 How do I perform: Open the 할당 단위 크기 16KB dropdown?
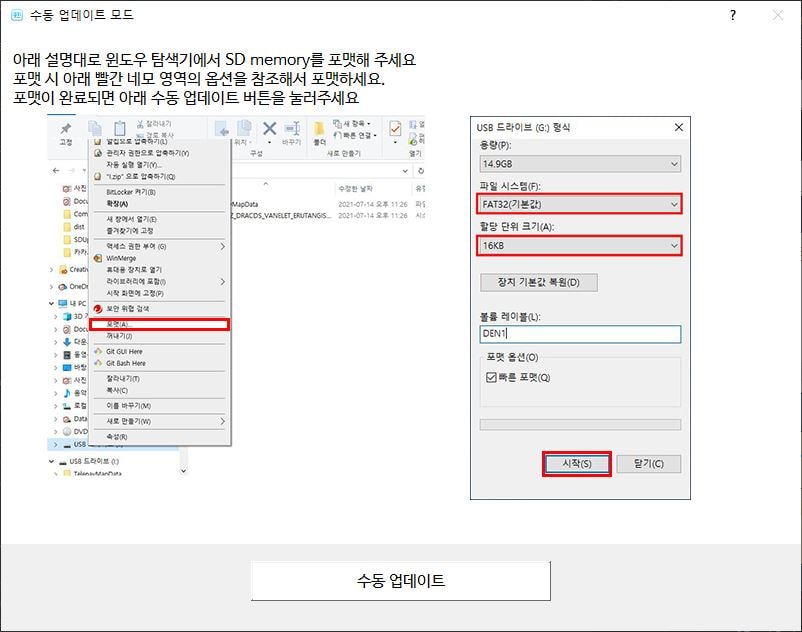pyautogui.click(x=580, y=245)
